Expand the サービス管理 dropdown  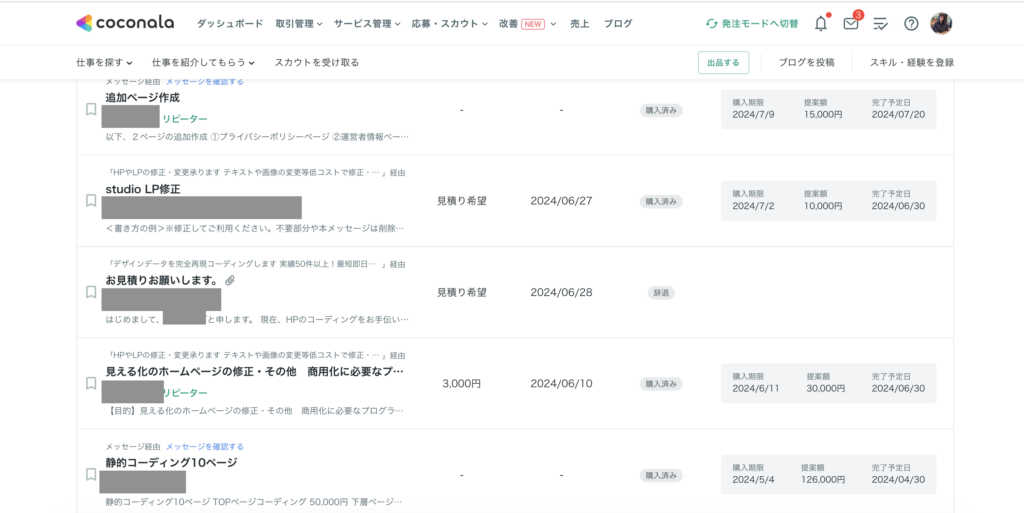(x=367, y=23)
